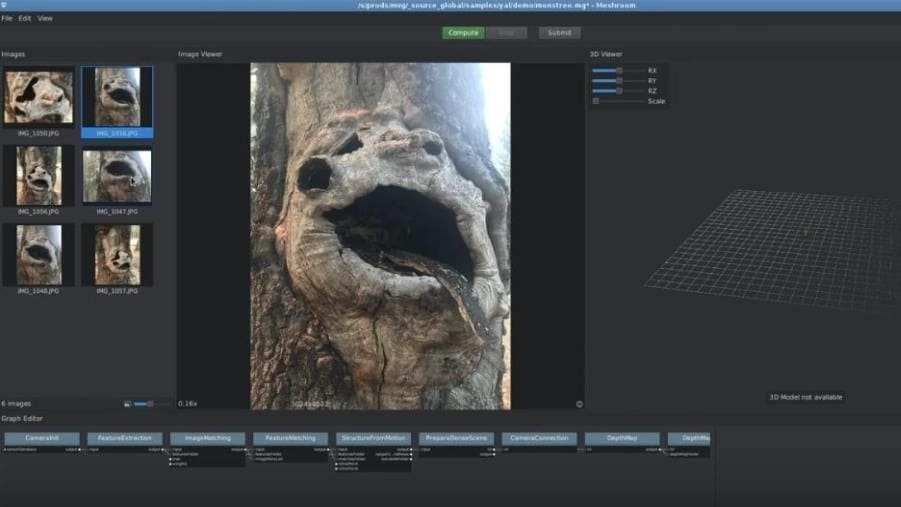Select the FeatureMatching node

[x=290, y=439]
